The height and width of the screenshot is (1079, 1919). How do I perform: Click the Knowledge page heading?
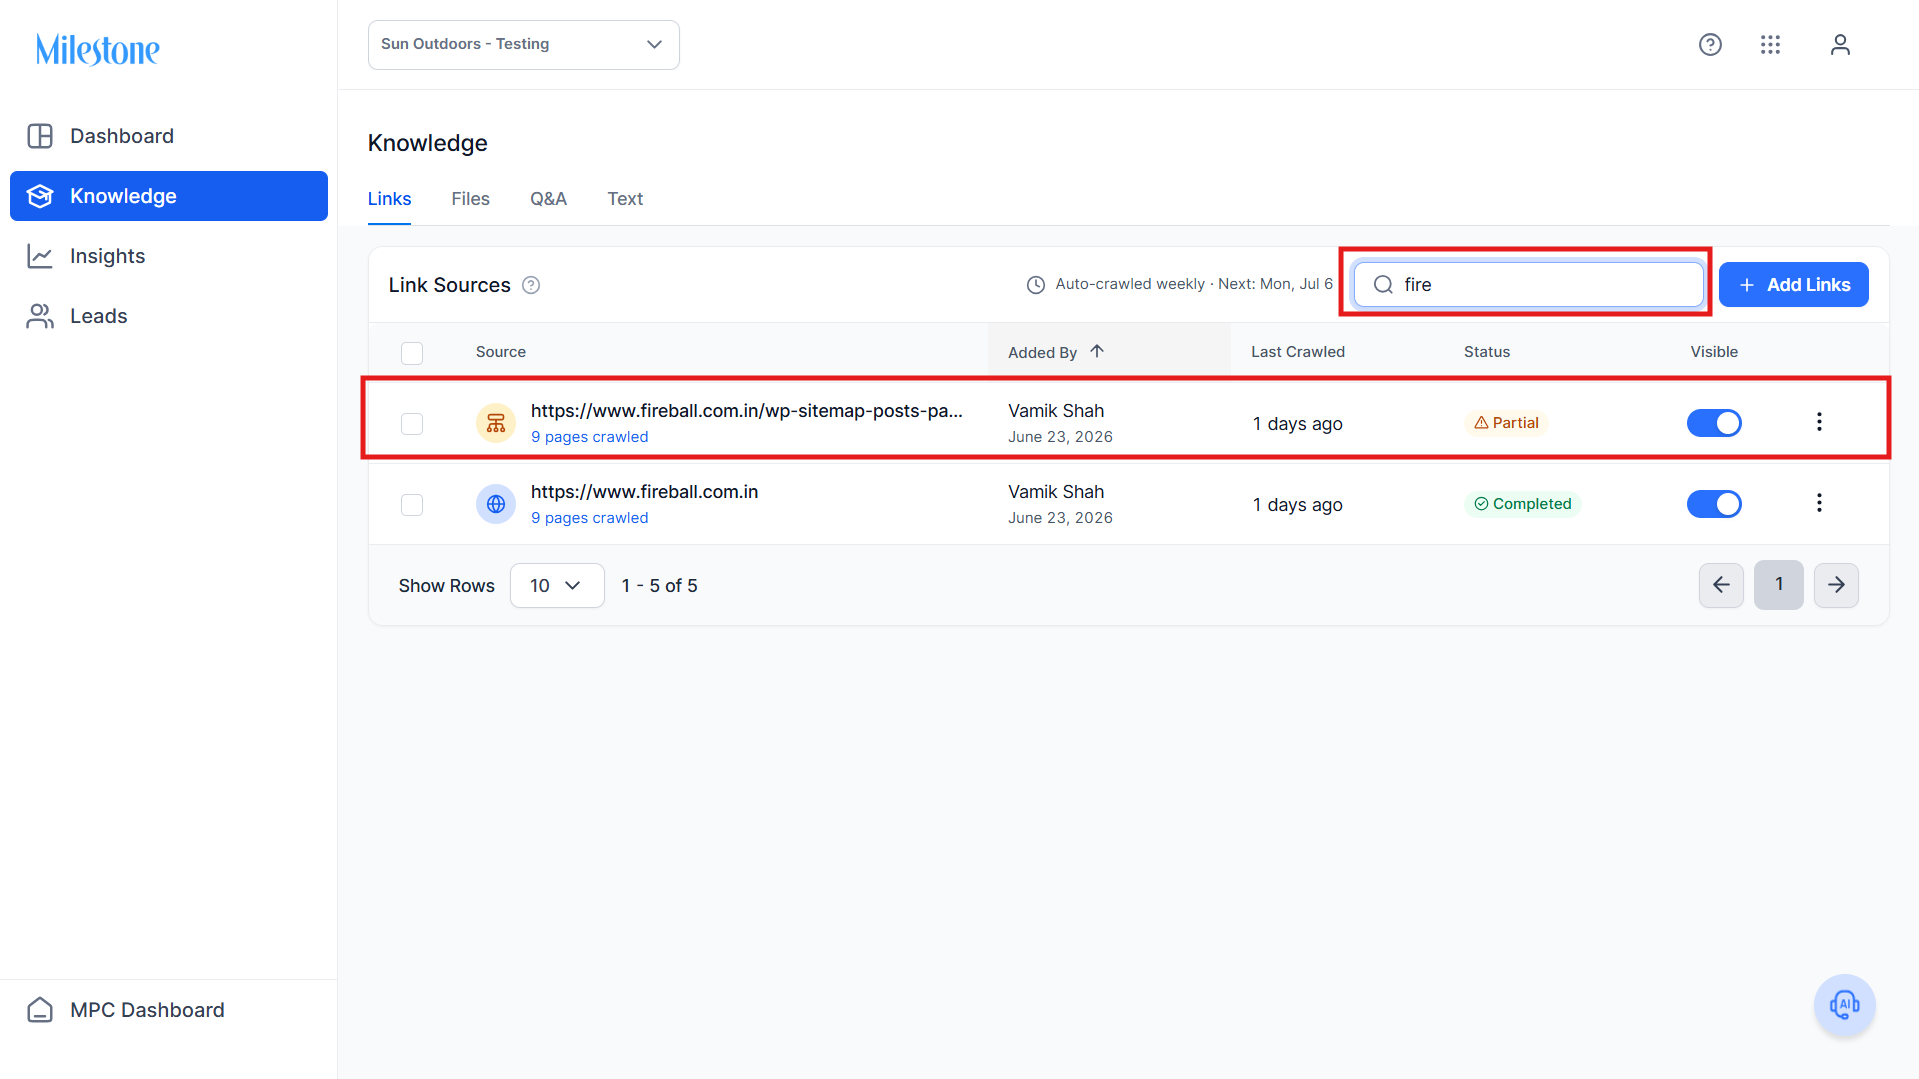tap(427, 143)
